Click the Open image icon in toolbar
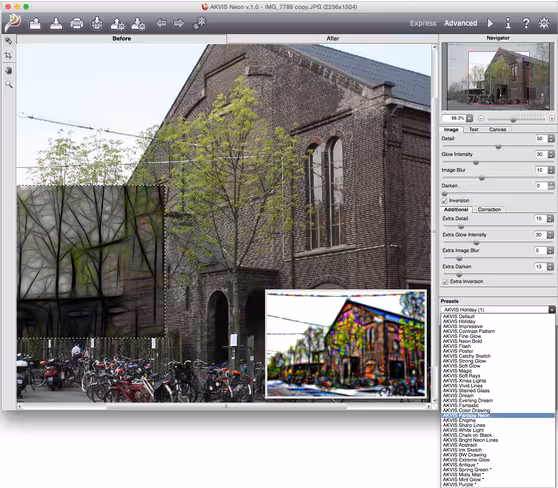Viewport: 558px width, 488px height. (x=35, y=23)
